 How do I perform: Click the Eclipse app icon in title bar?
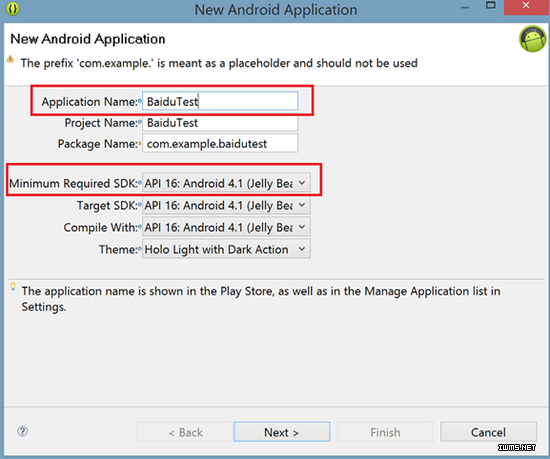pos(13,9)
